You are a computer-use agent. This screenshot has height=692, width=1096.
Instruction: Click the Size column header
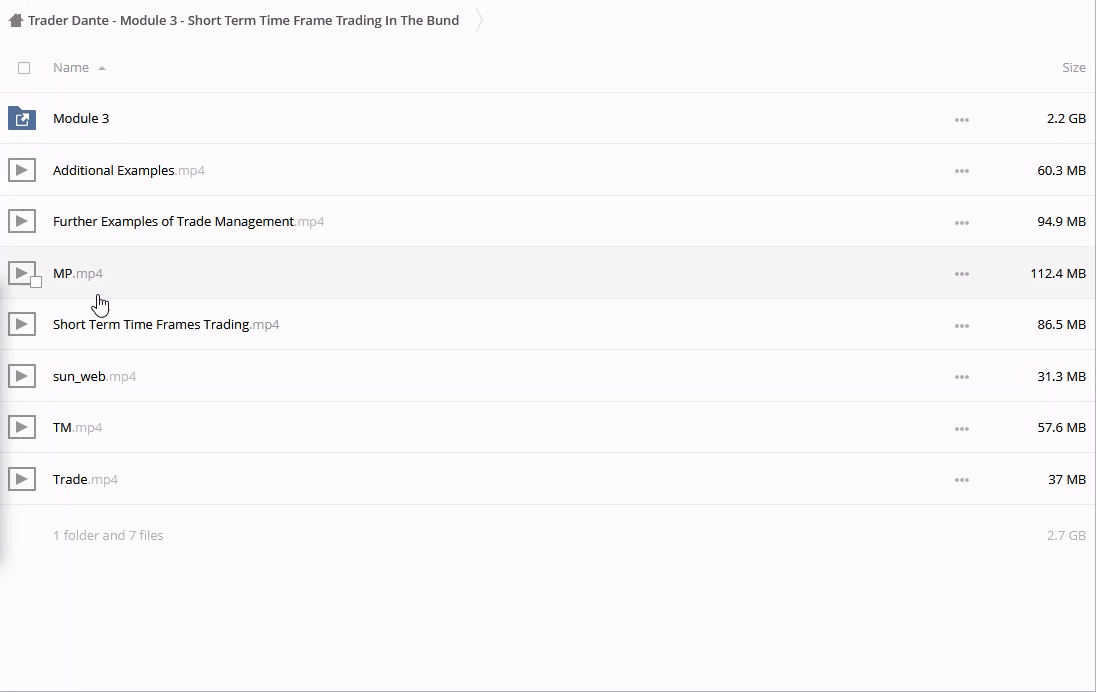coord(1073,68)
